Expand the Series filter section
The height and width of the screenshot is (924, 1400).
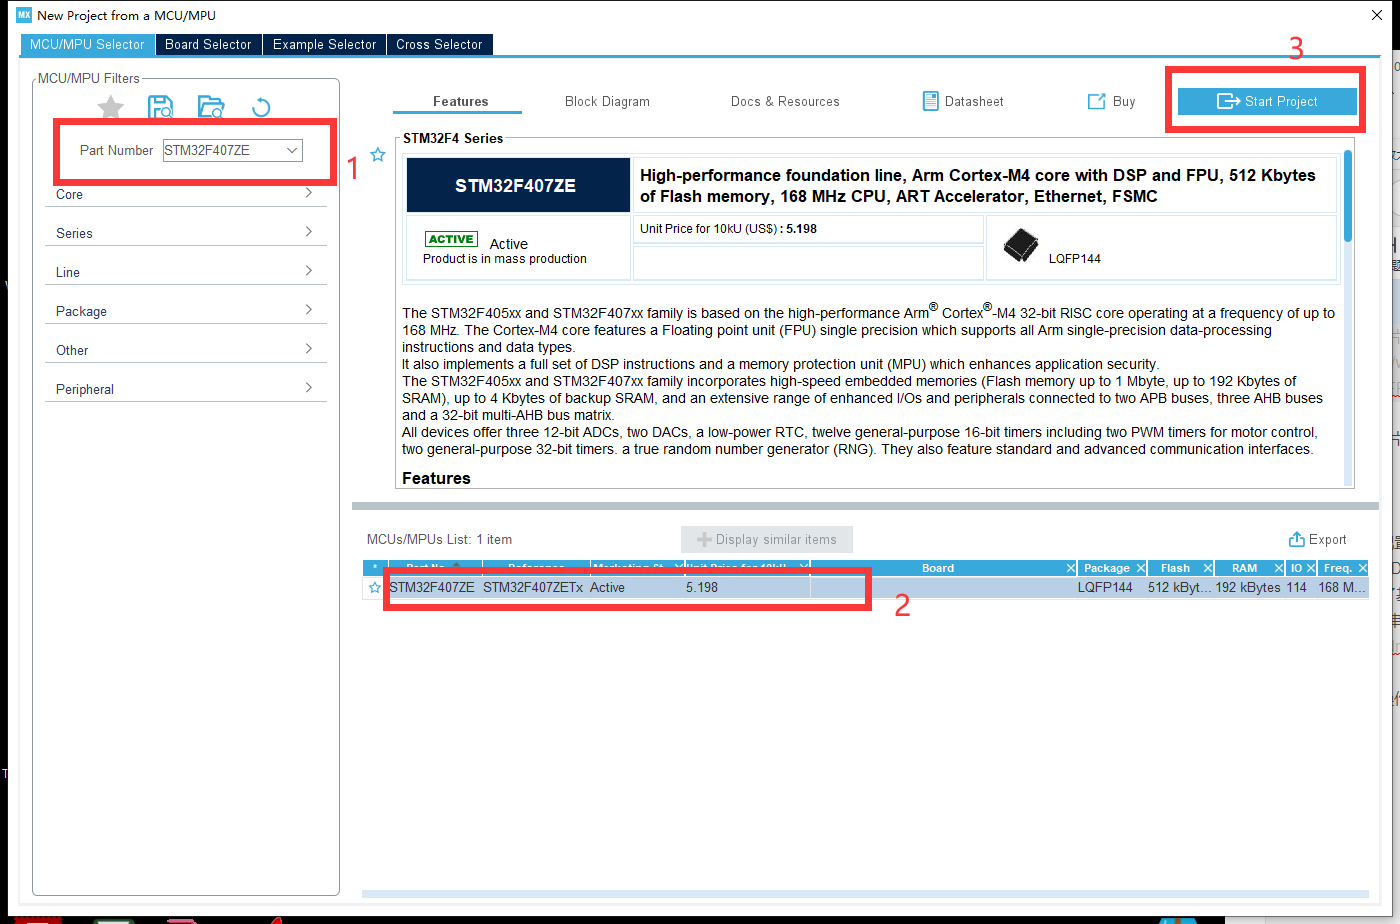coord(186,233)
